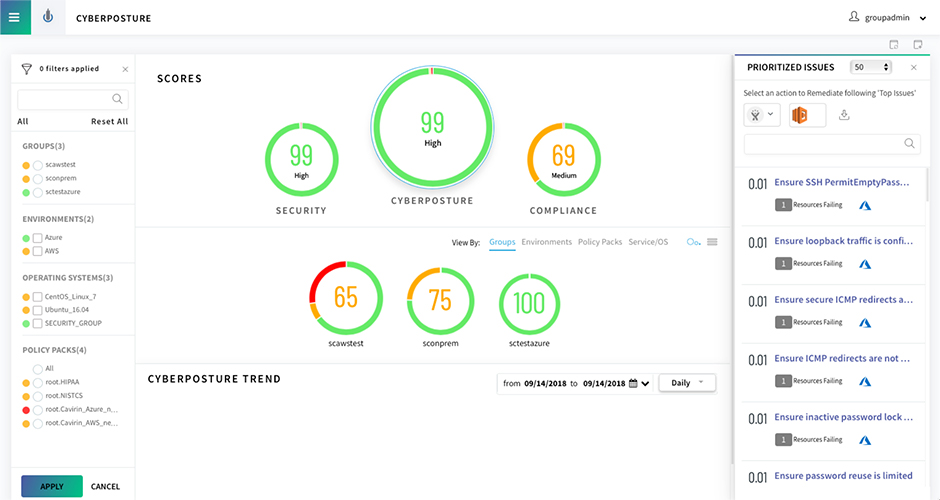
Task: Select the scawstest group radio button
Action: click(x=38, y=165)
